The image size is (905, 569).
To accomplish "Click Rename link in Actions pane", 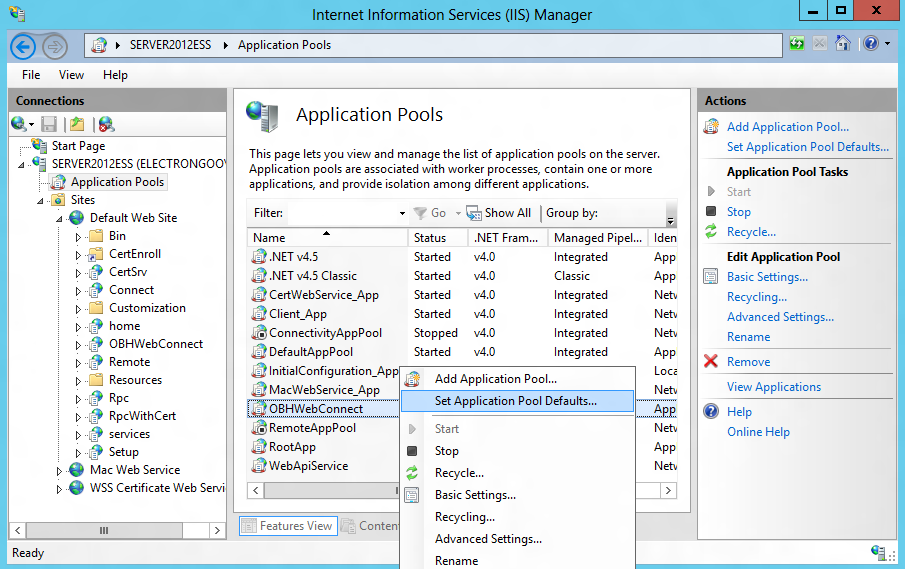I will point(749,336).
